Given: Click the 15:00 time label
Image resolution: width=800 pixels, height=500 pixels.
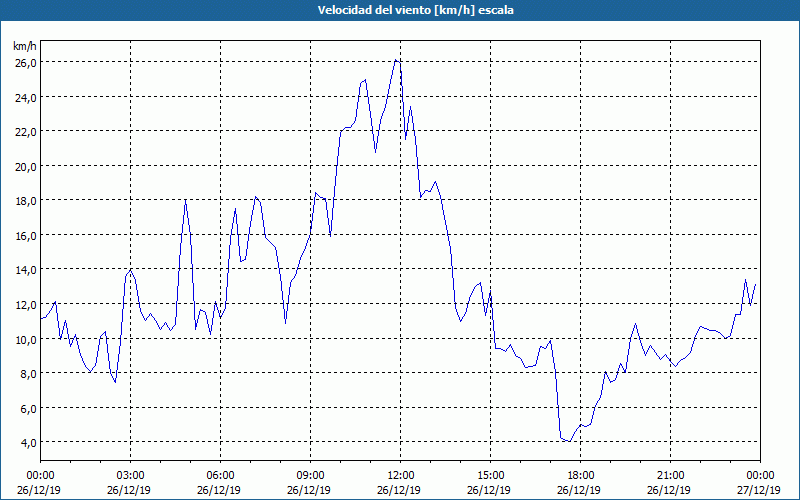Looking at the screenshot, I should [490, 476].
